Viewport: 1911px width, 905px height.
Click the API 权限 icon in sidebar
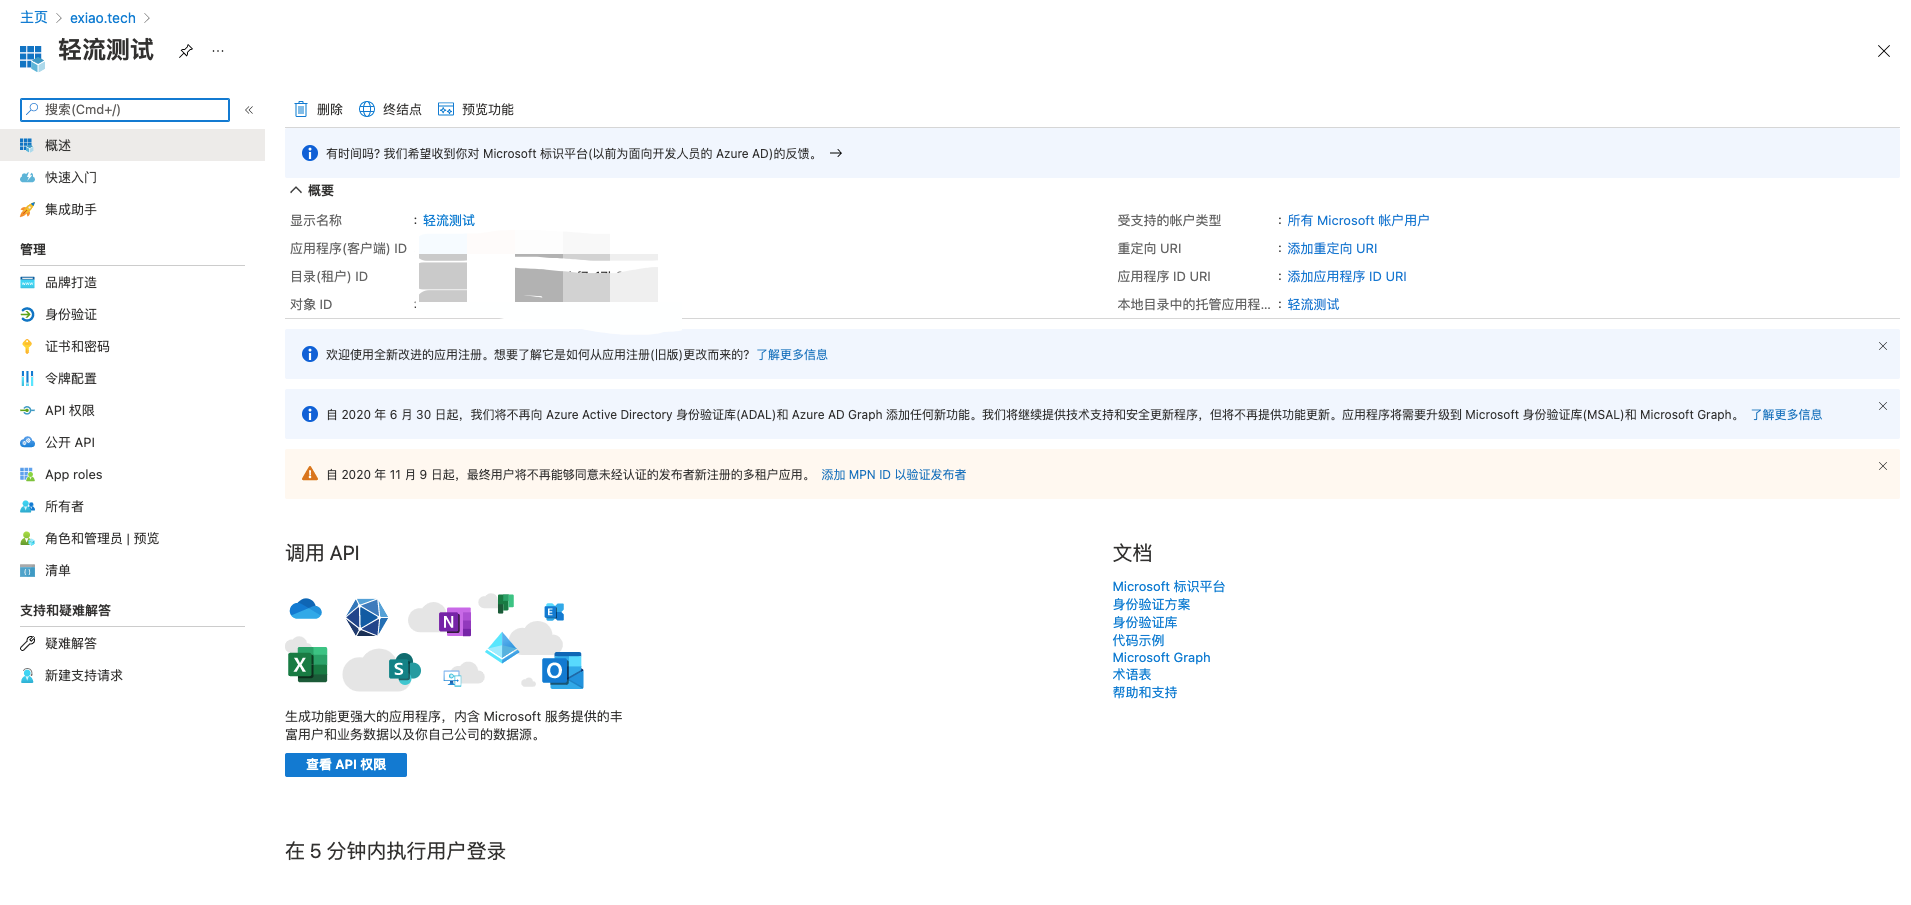(x=27, y=410)
